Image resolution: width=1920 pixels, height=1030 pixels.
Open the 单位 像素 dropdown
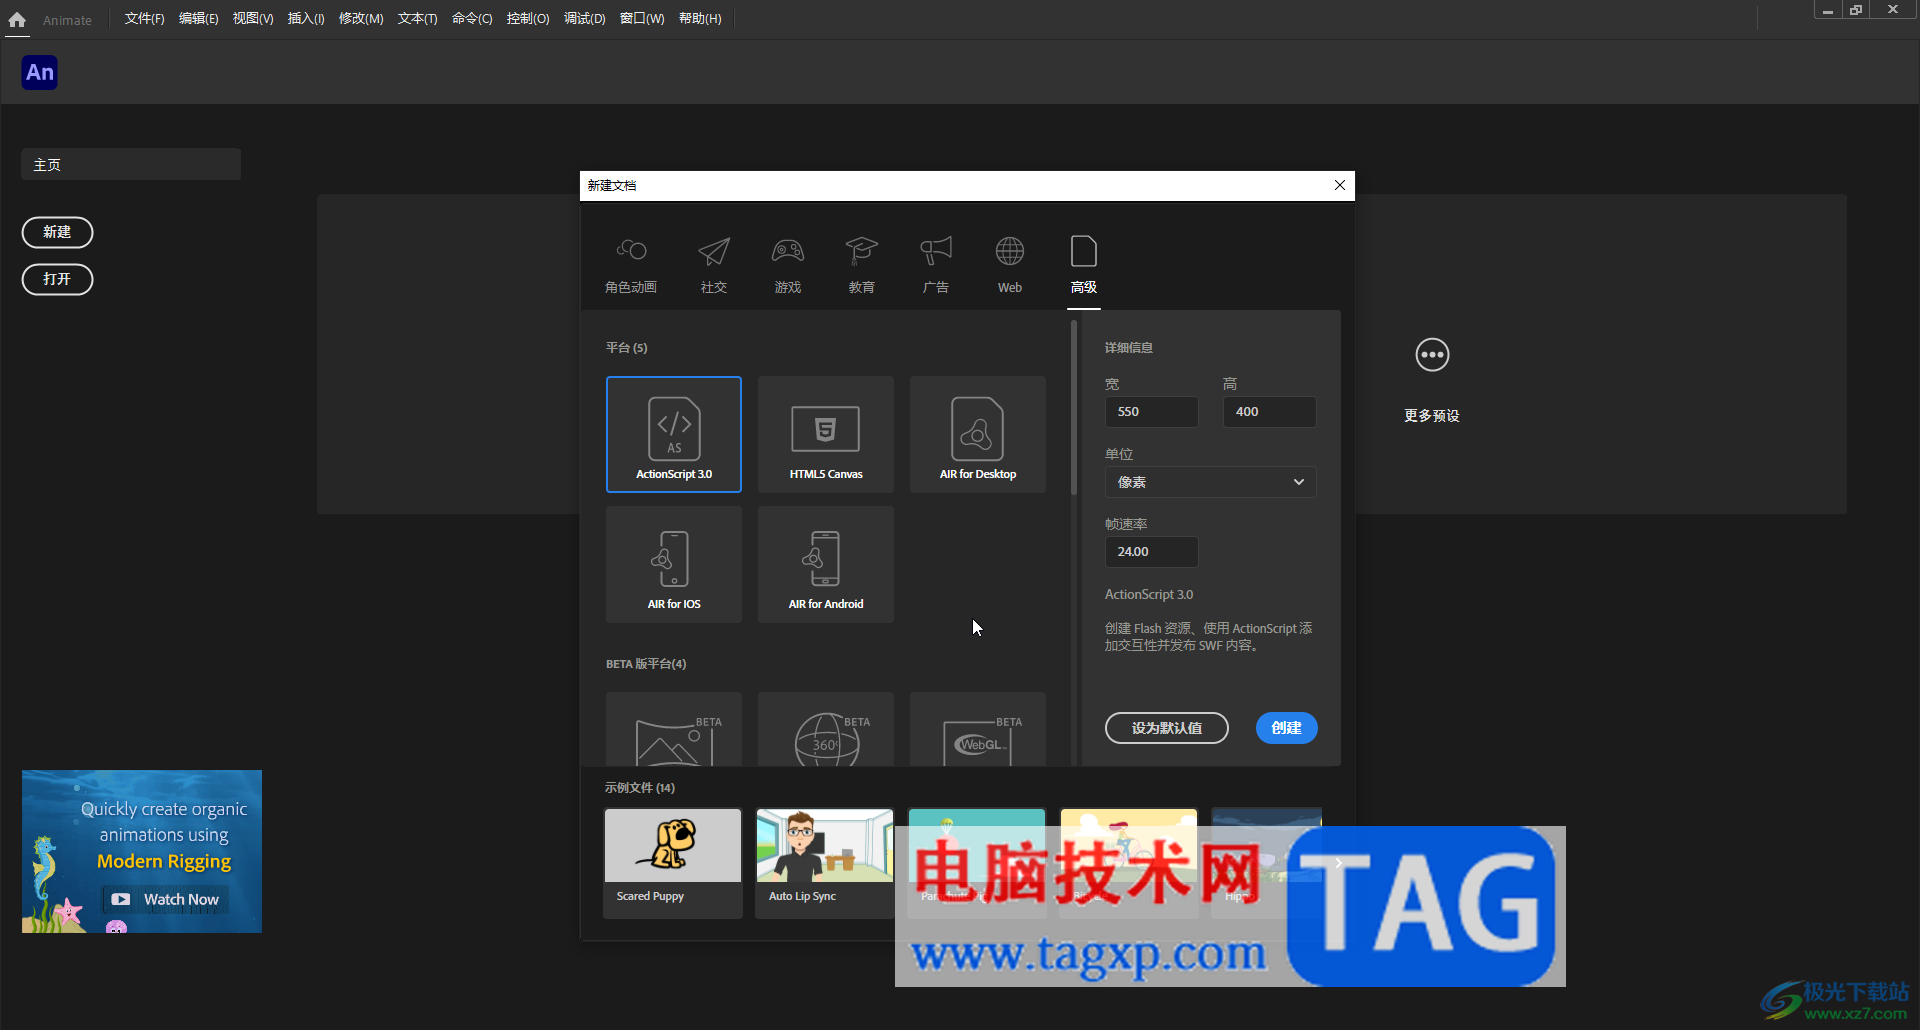coord(1210,482)
